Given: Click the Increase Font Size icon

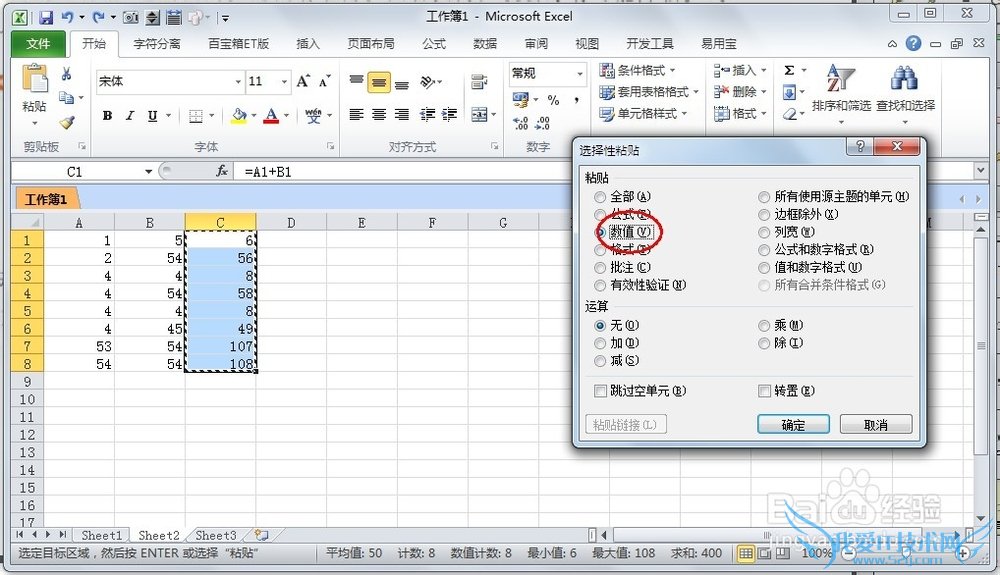Looking at the screenshot, I should [x=303, y=81].
